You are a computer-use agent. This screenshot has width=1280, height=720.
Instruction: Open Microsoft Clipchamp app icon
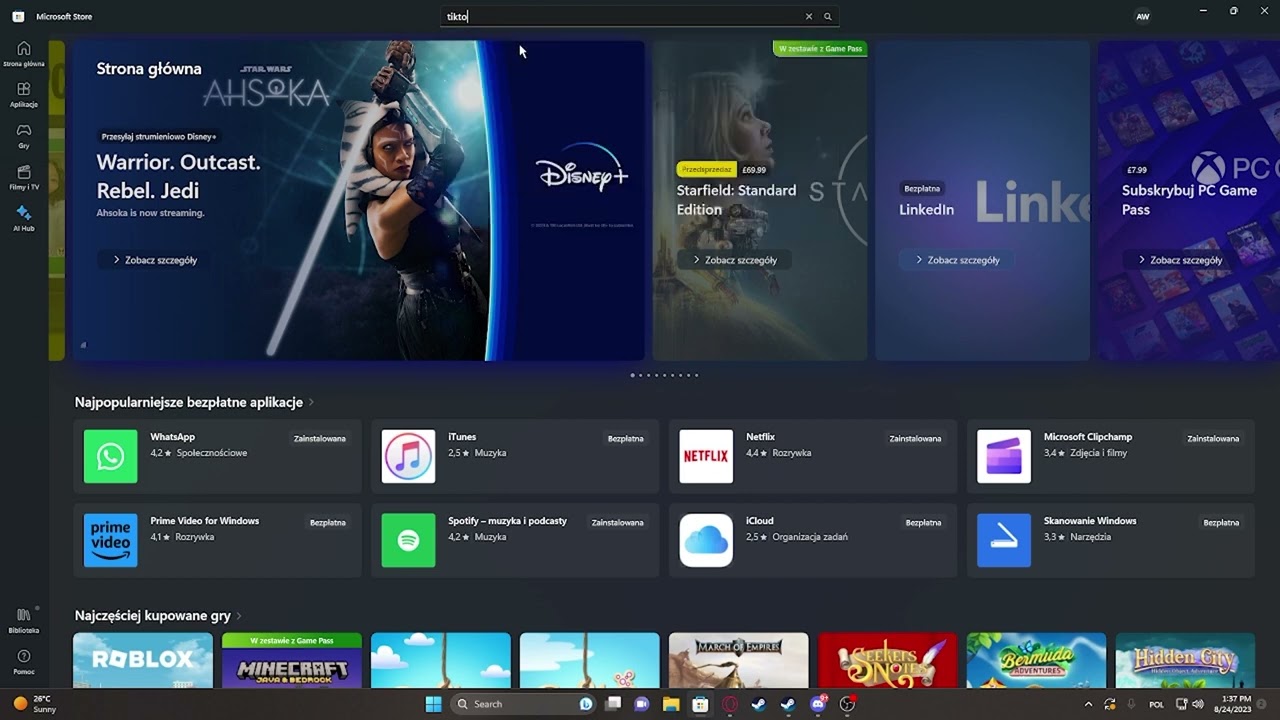click(1004, 456)
